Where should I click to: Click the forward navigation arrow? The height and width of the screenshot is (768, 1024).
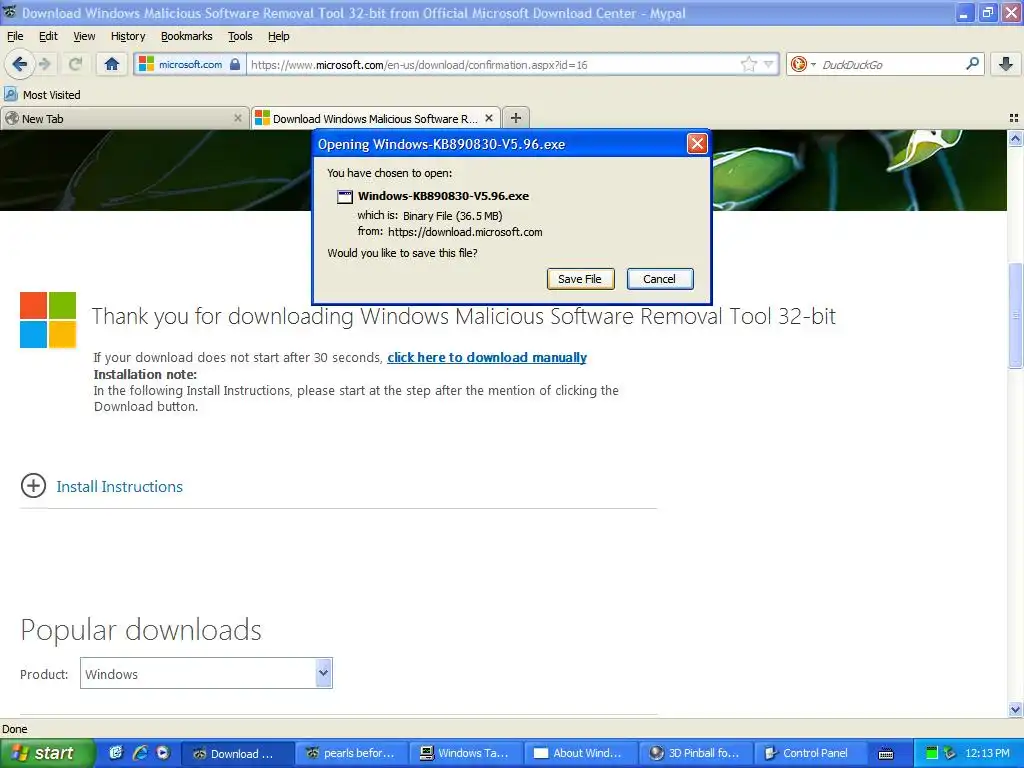pyautogui.click(x=45, y=64)
